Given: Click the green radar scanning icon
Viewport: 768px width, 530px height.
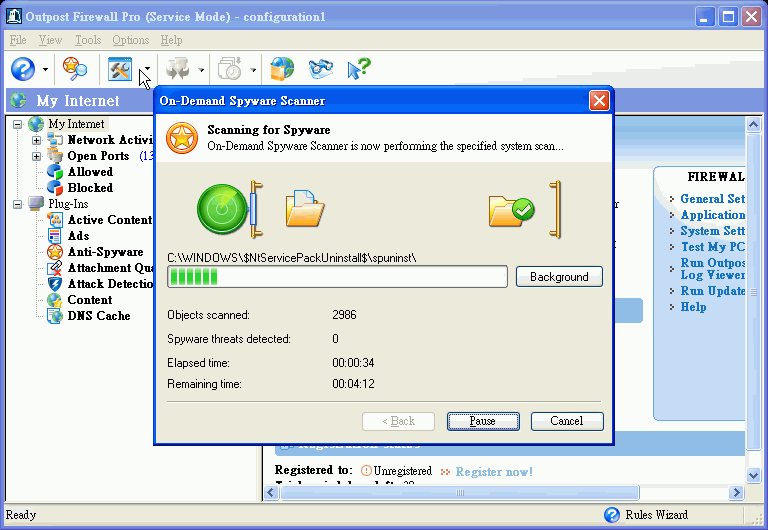Looking at the screenshot, I should pos(222,209).
